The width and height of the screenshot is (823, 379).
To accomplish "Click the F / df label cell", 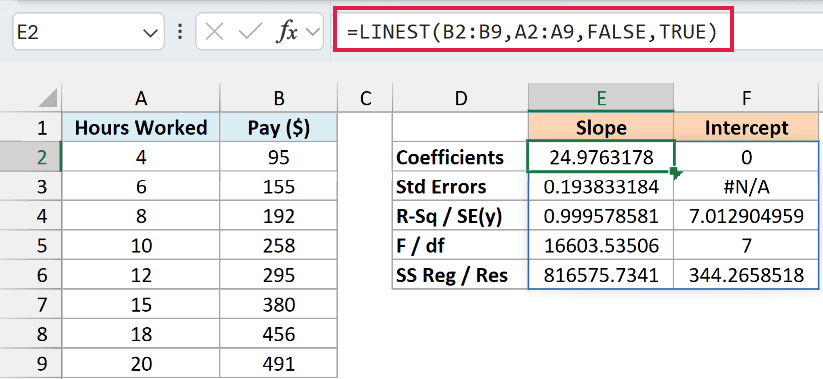I will 460,245.
